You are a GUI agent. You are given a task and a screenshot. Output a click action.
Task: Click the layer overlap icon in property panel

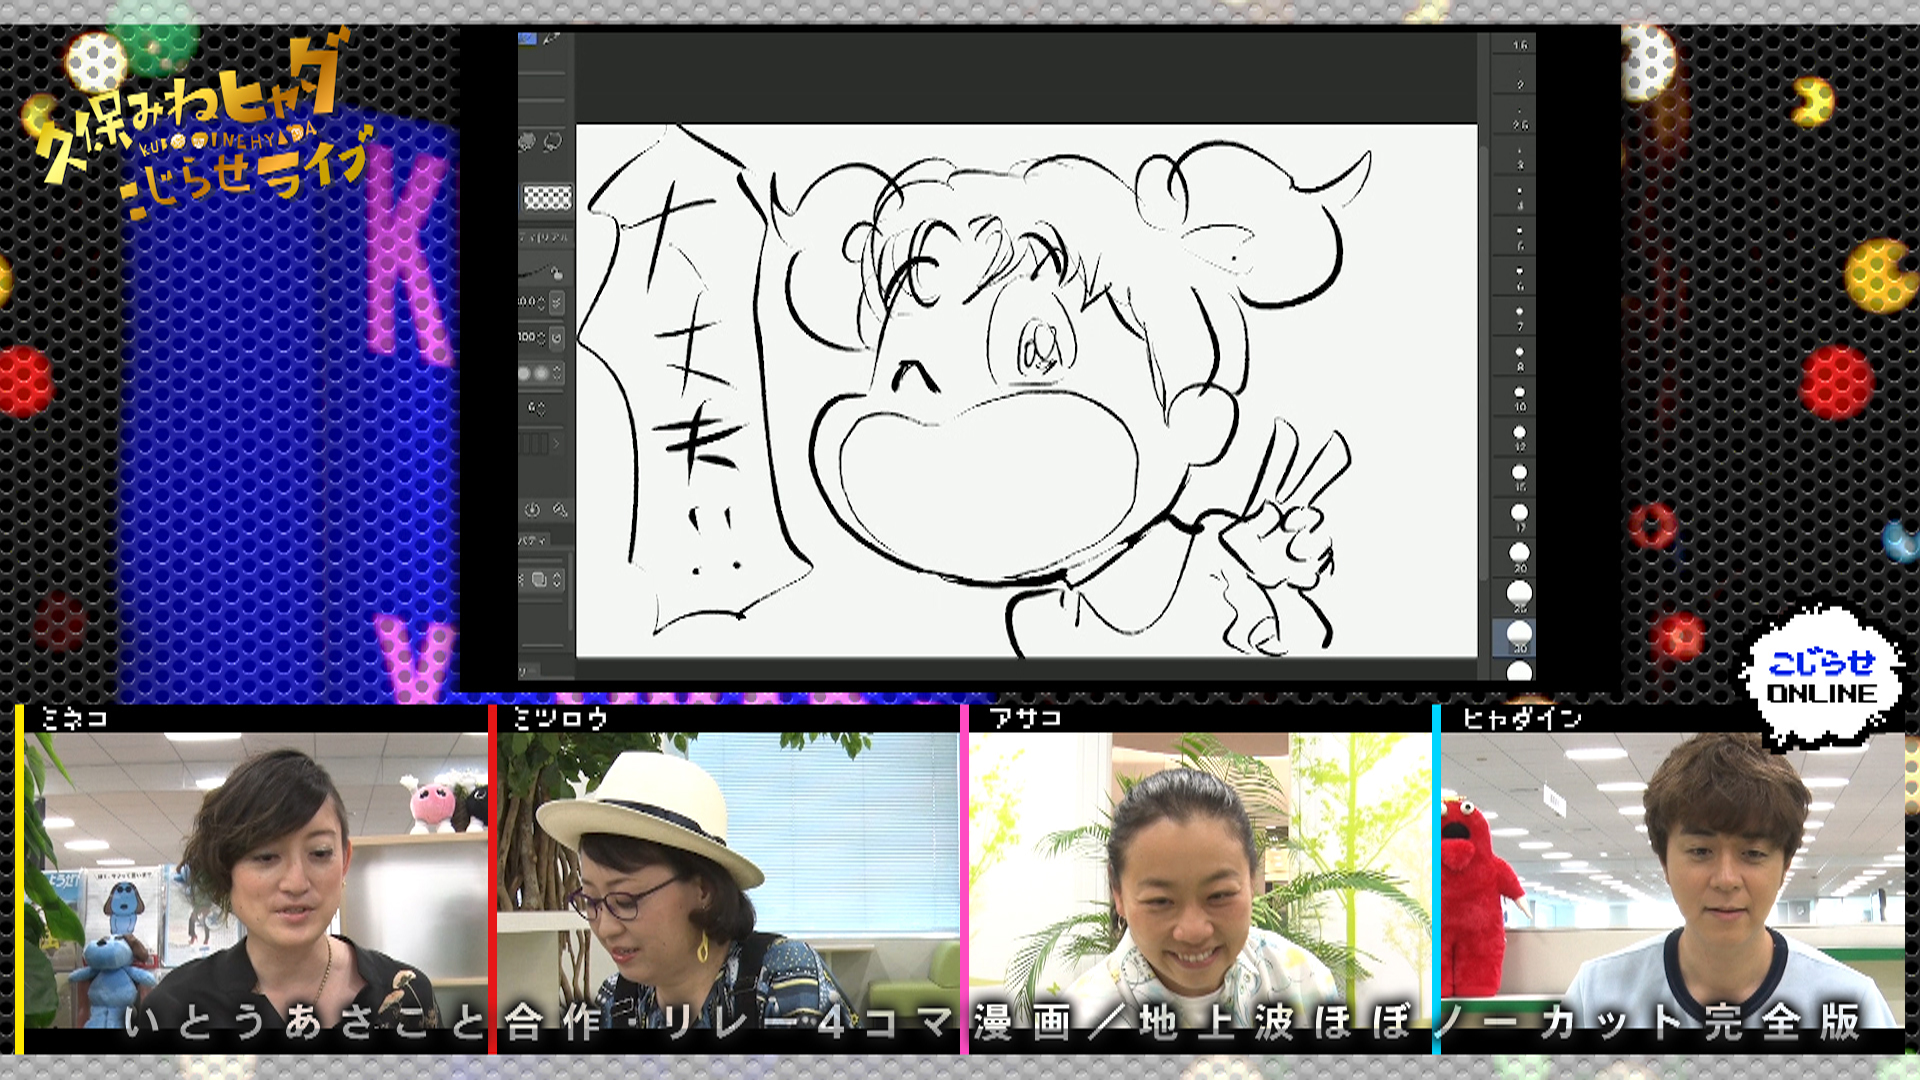(x=539, y=579)
